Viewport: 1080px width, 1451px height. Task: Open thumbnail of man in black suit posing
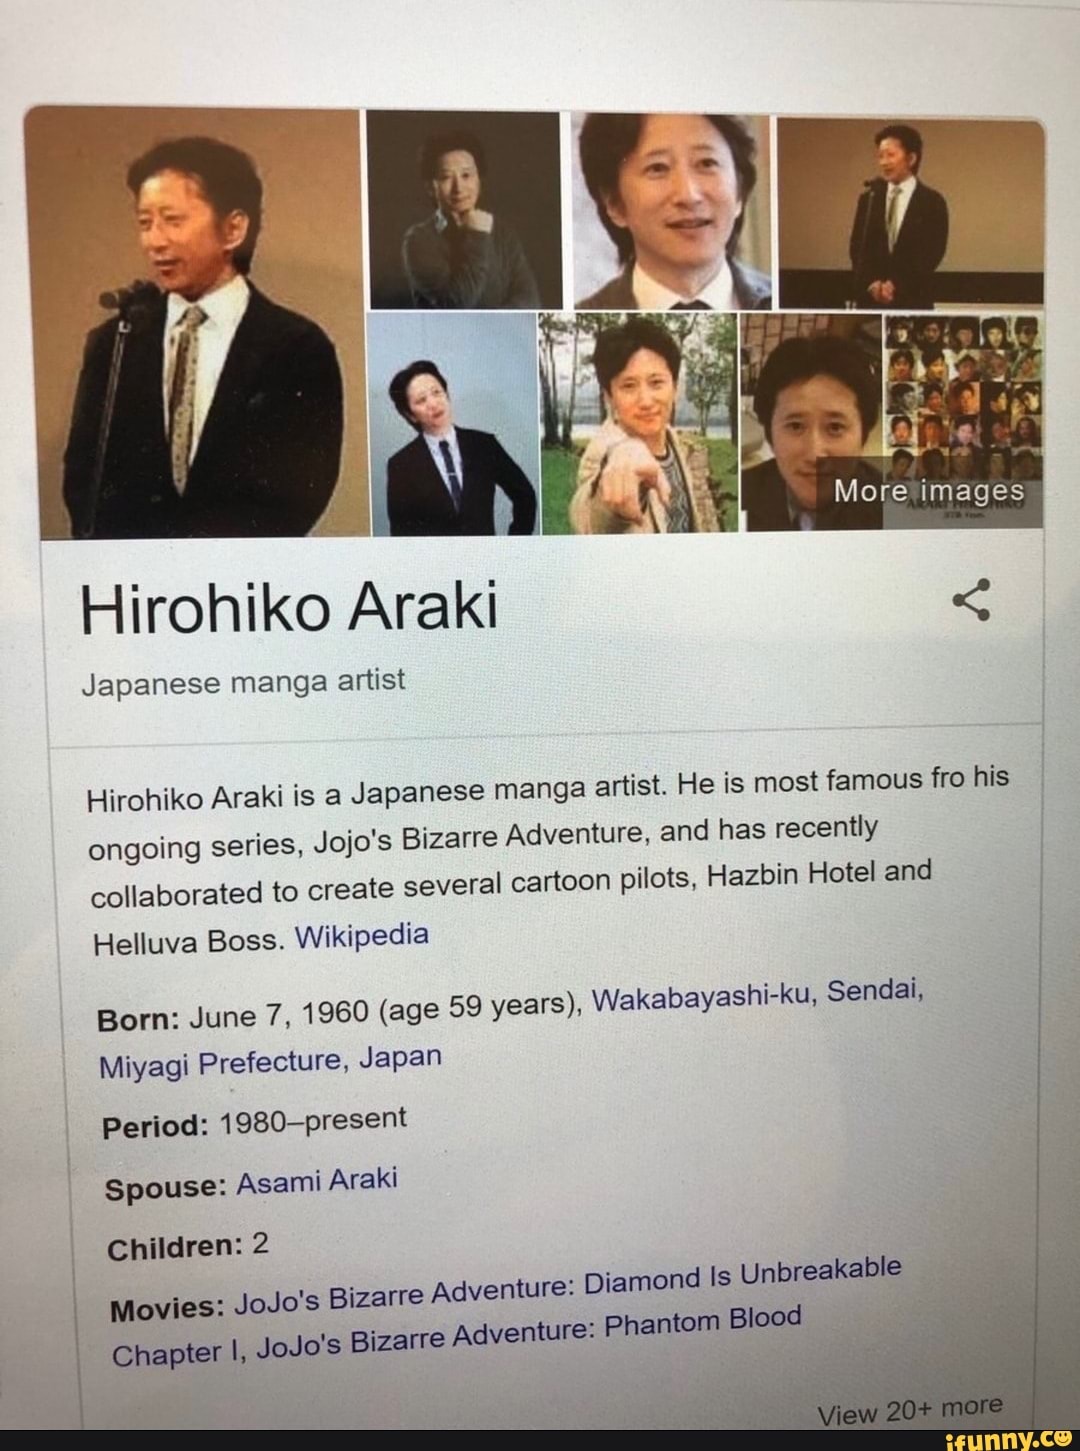450,423
